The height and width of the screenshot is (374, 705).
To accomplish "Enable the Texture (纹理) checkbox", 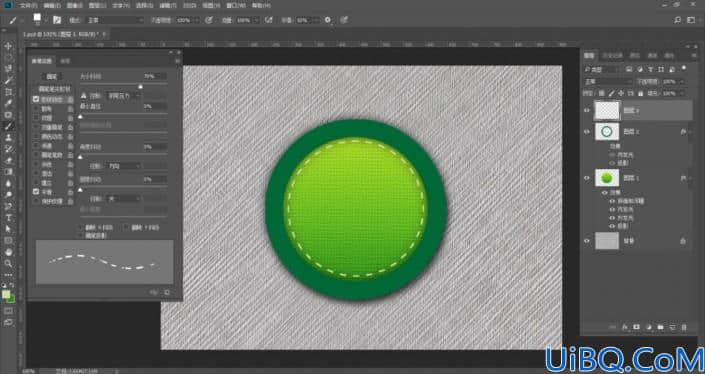I will click(x=36, y=118).
